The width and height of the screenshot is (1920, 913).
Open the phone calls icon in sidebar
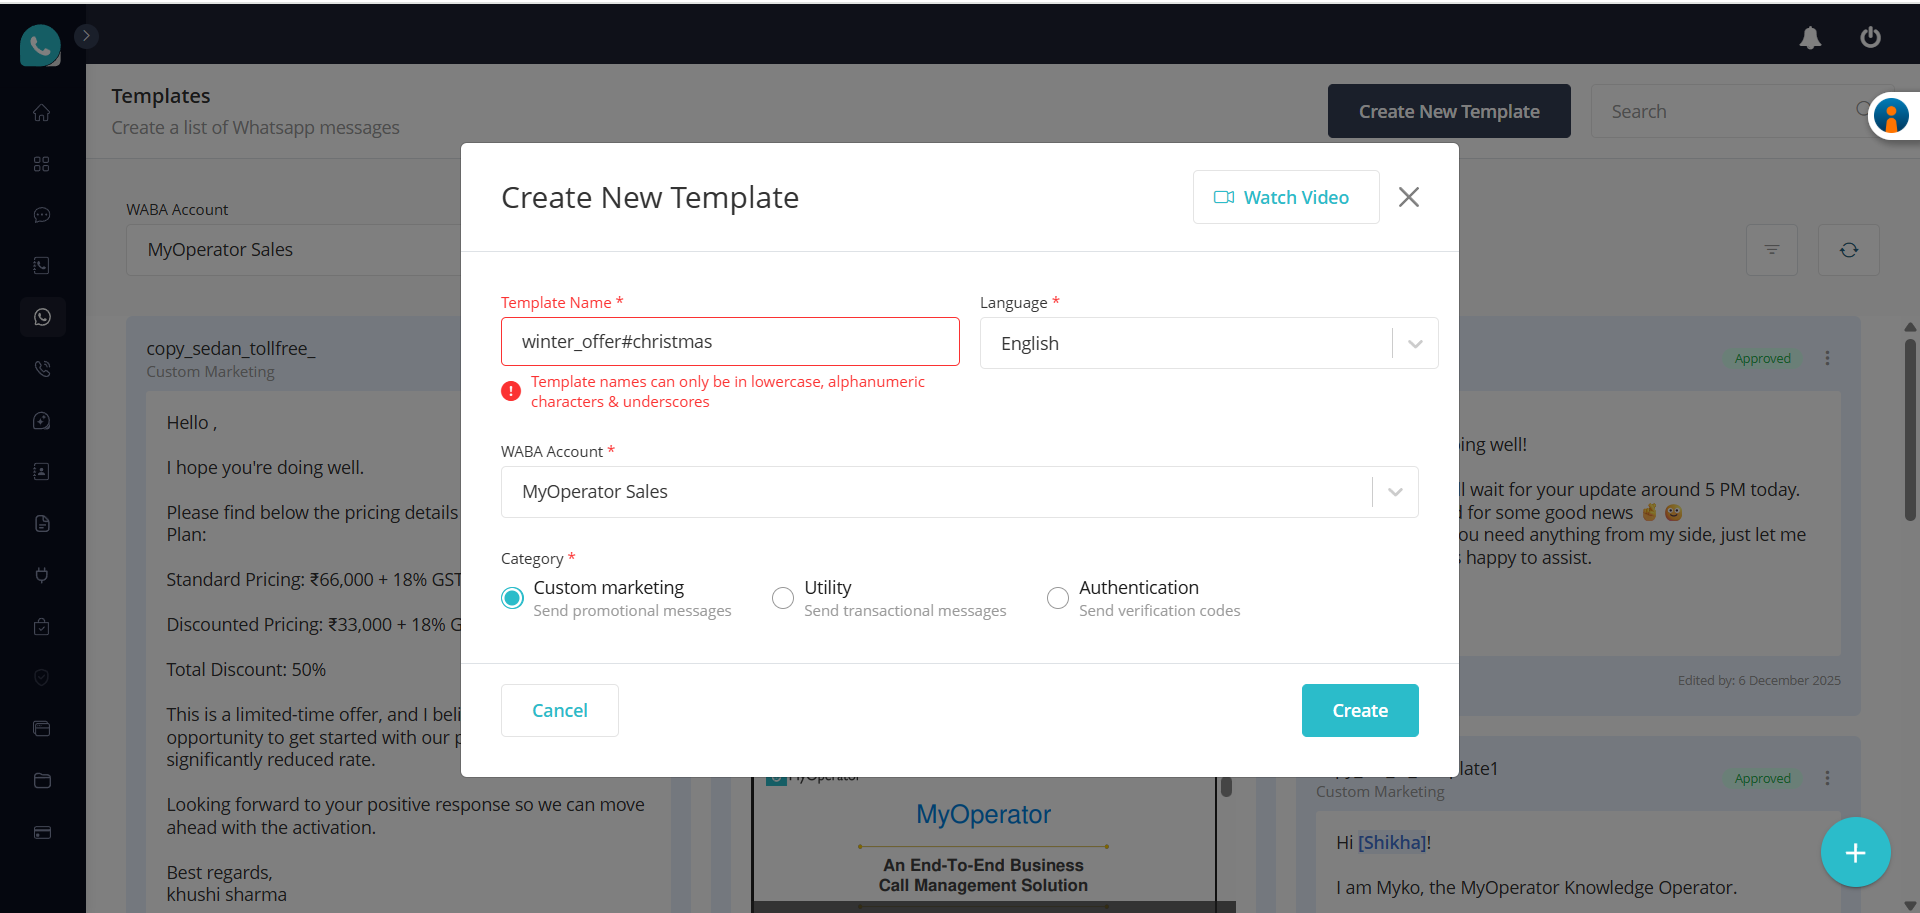coord(42,368)
